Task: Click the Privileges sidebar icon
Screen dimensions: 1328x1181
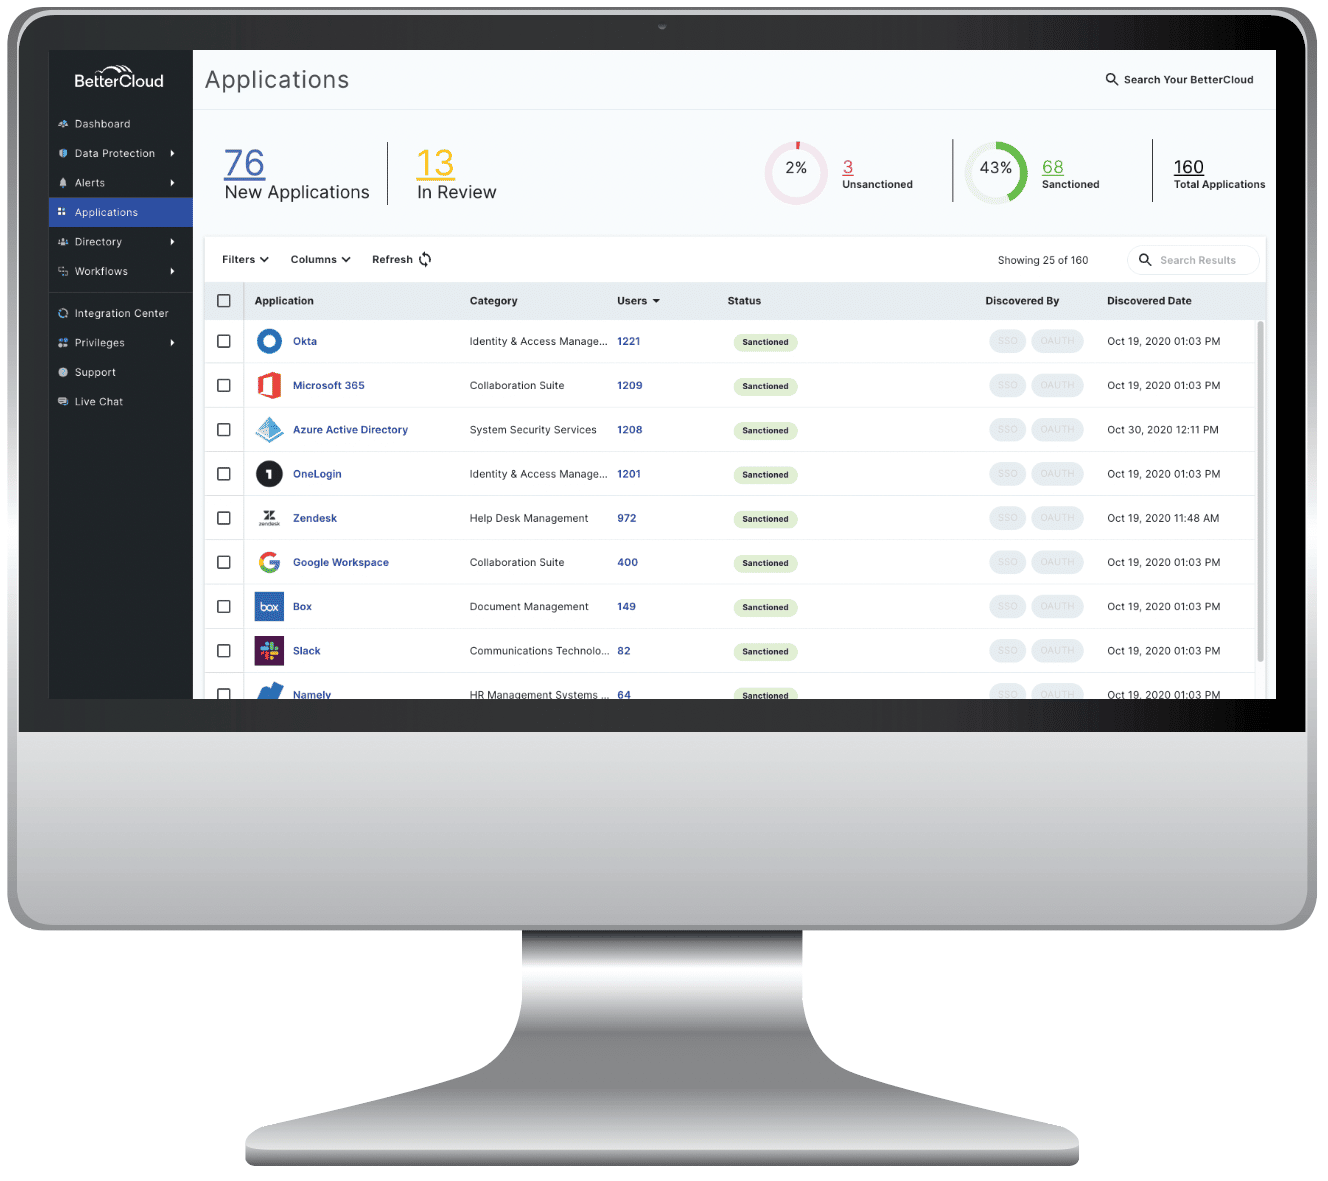Action: 63,342
